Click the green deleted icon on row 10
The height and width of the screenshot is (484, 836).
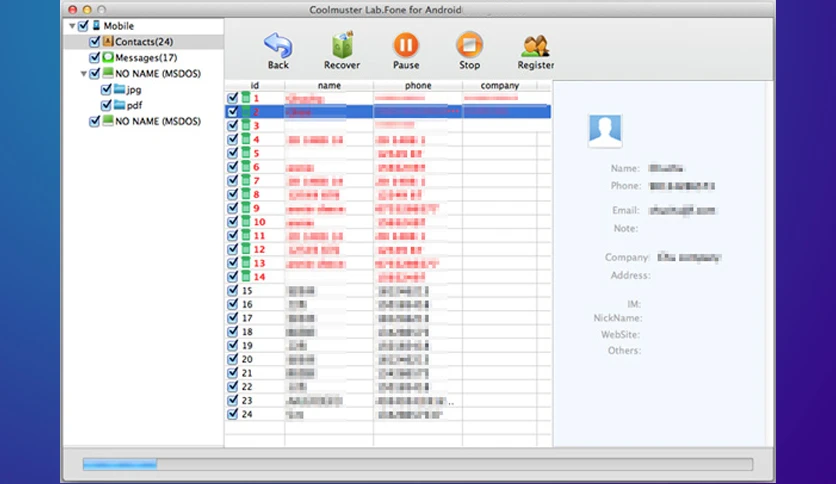click(246, 221)
